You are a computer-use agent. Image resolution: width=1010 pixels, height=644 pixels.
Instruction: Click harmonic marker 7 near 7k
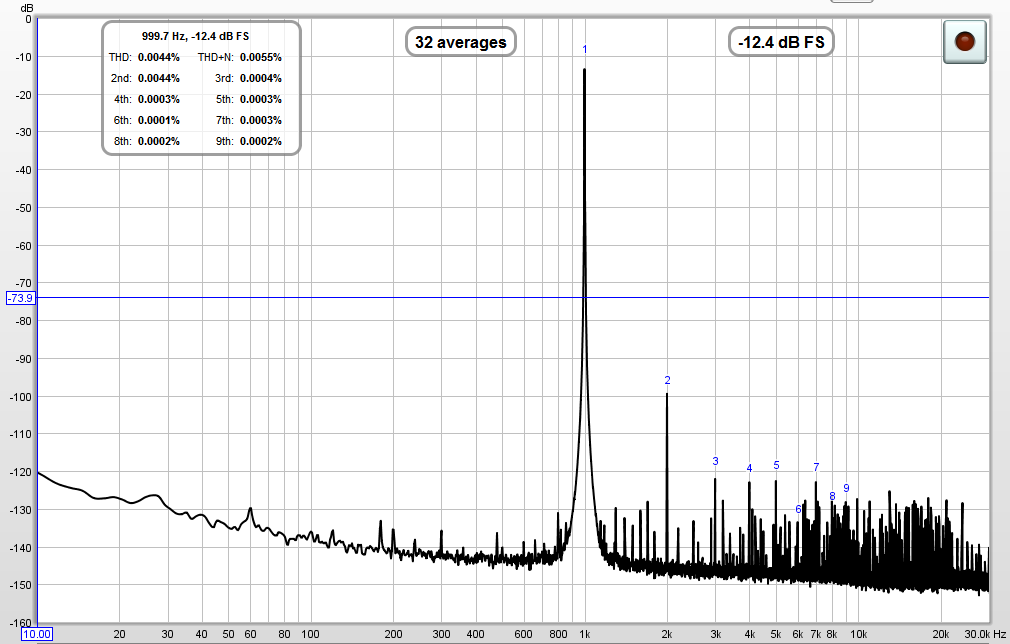pyautogui.click(x=816, y=467)
